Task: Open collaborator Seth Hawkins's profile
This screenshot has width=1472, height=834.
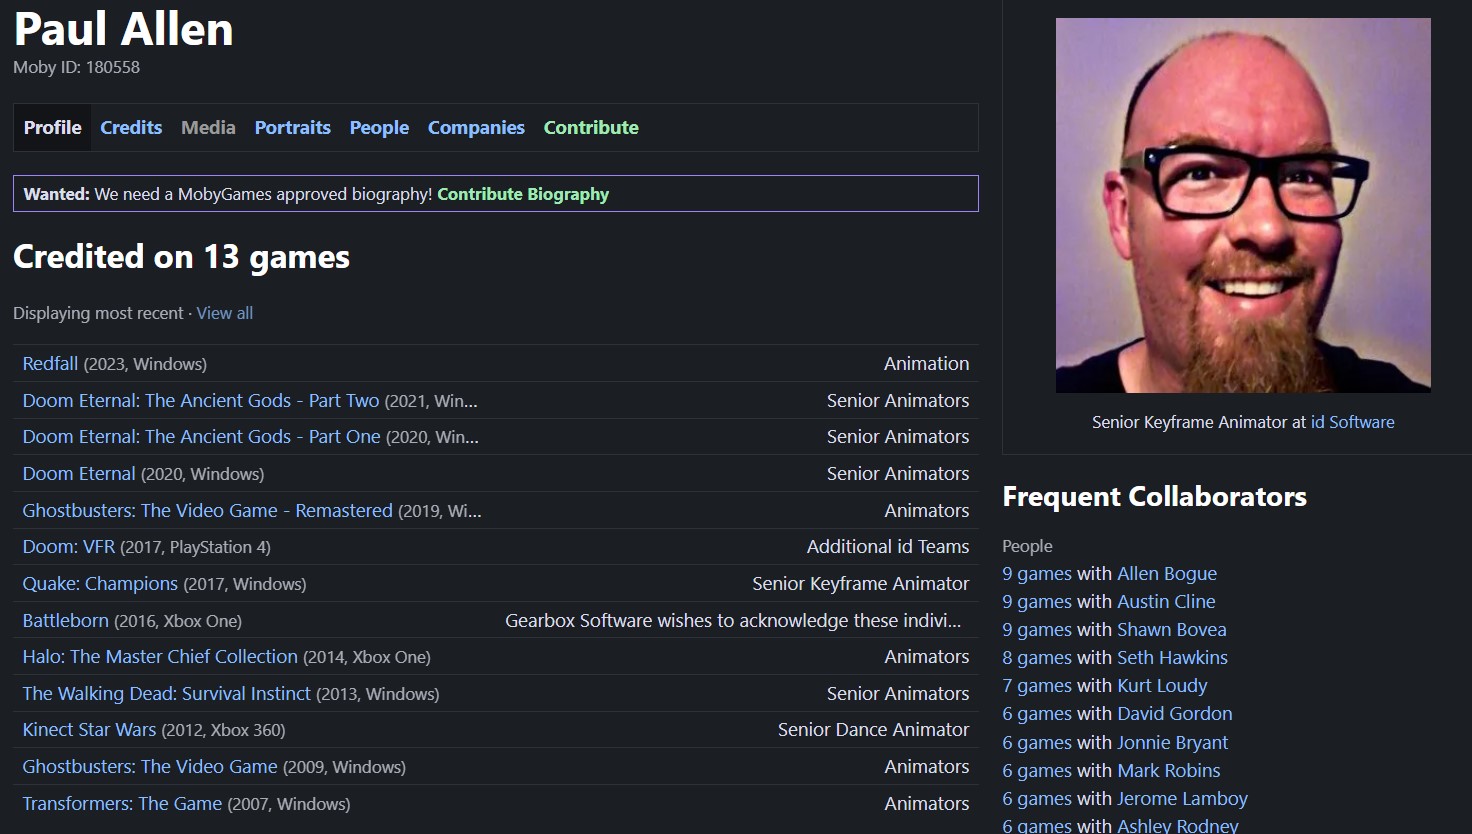Action: click(1172, 658)
